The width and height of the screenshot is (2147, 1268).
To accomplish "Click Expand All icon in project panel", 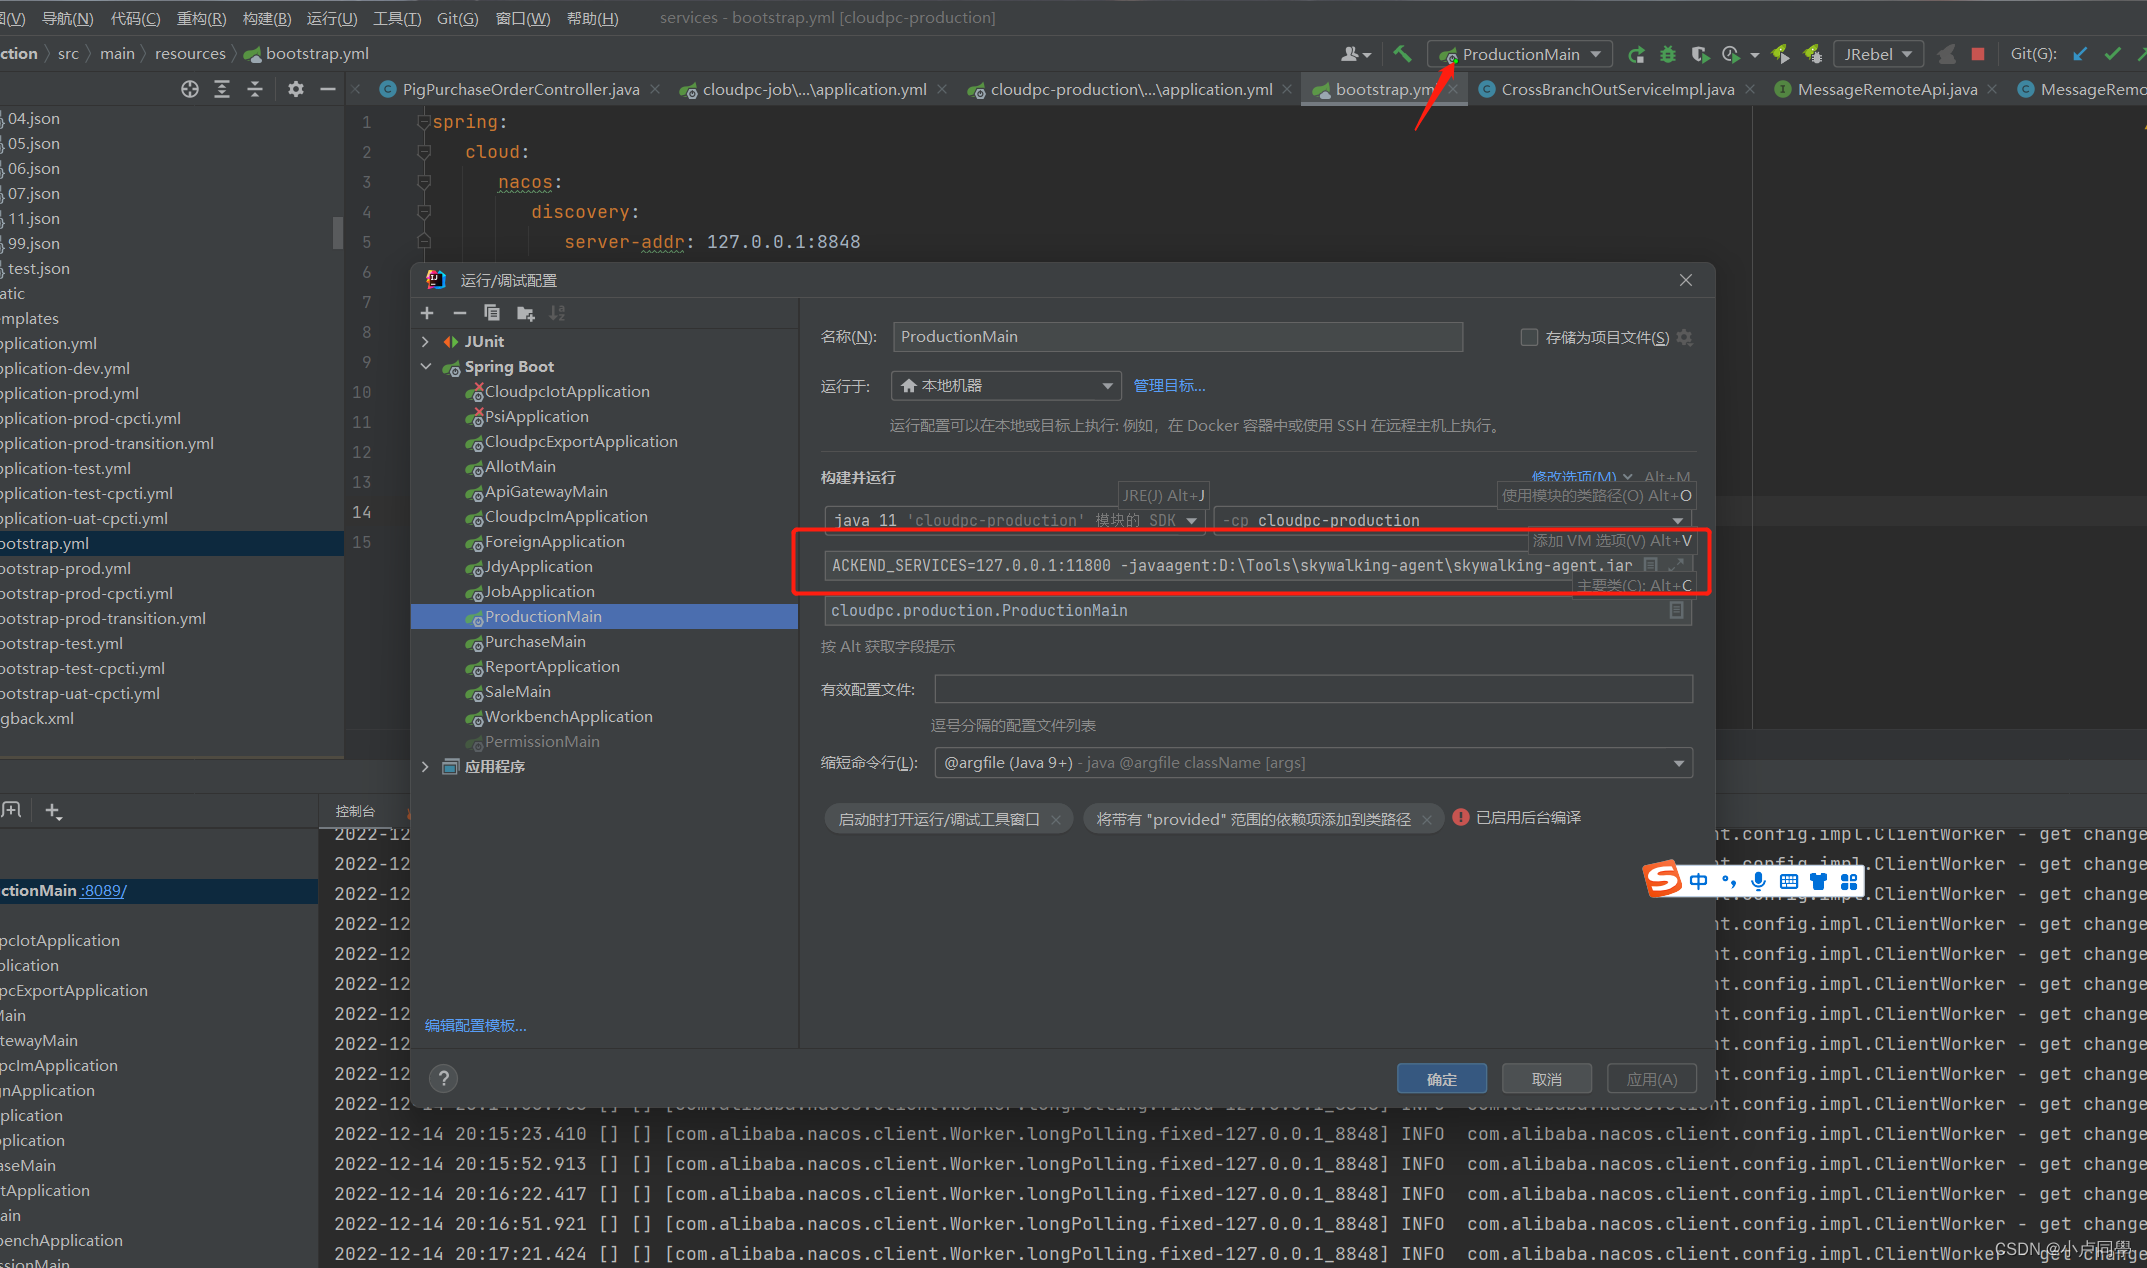I will coord(222,89).
